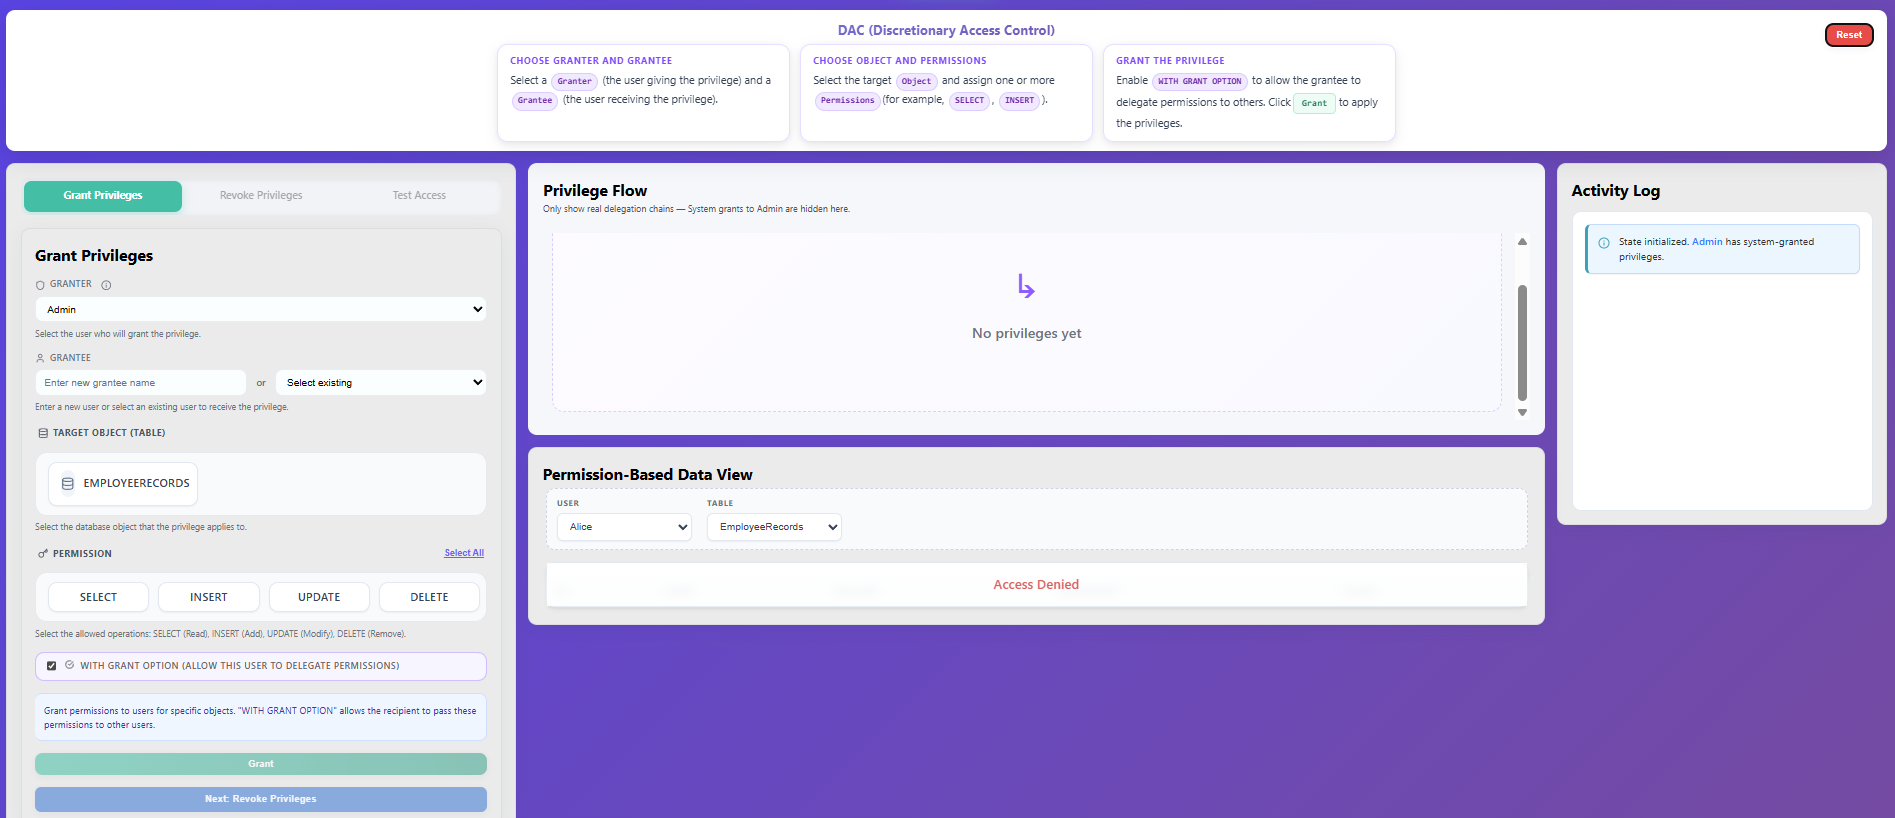The height and width of the screenshot is (818, 1895).
Task: Toggle the SELECT permission
Action: tap(98, 597)
